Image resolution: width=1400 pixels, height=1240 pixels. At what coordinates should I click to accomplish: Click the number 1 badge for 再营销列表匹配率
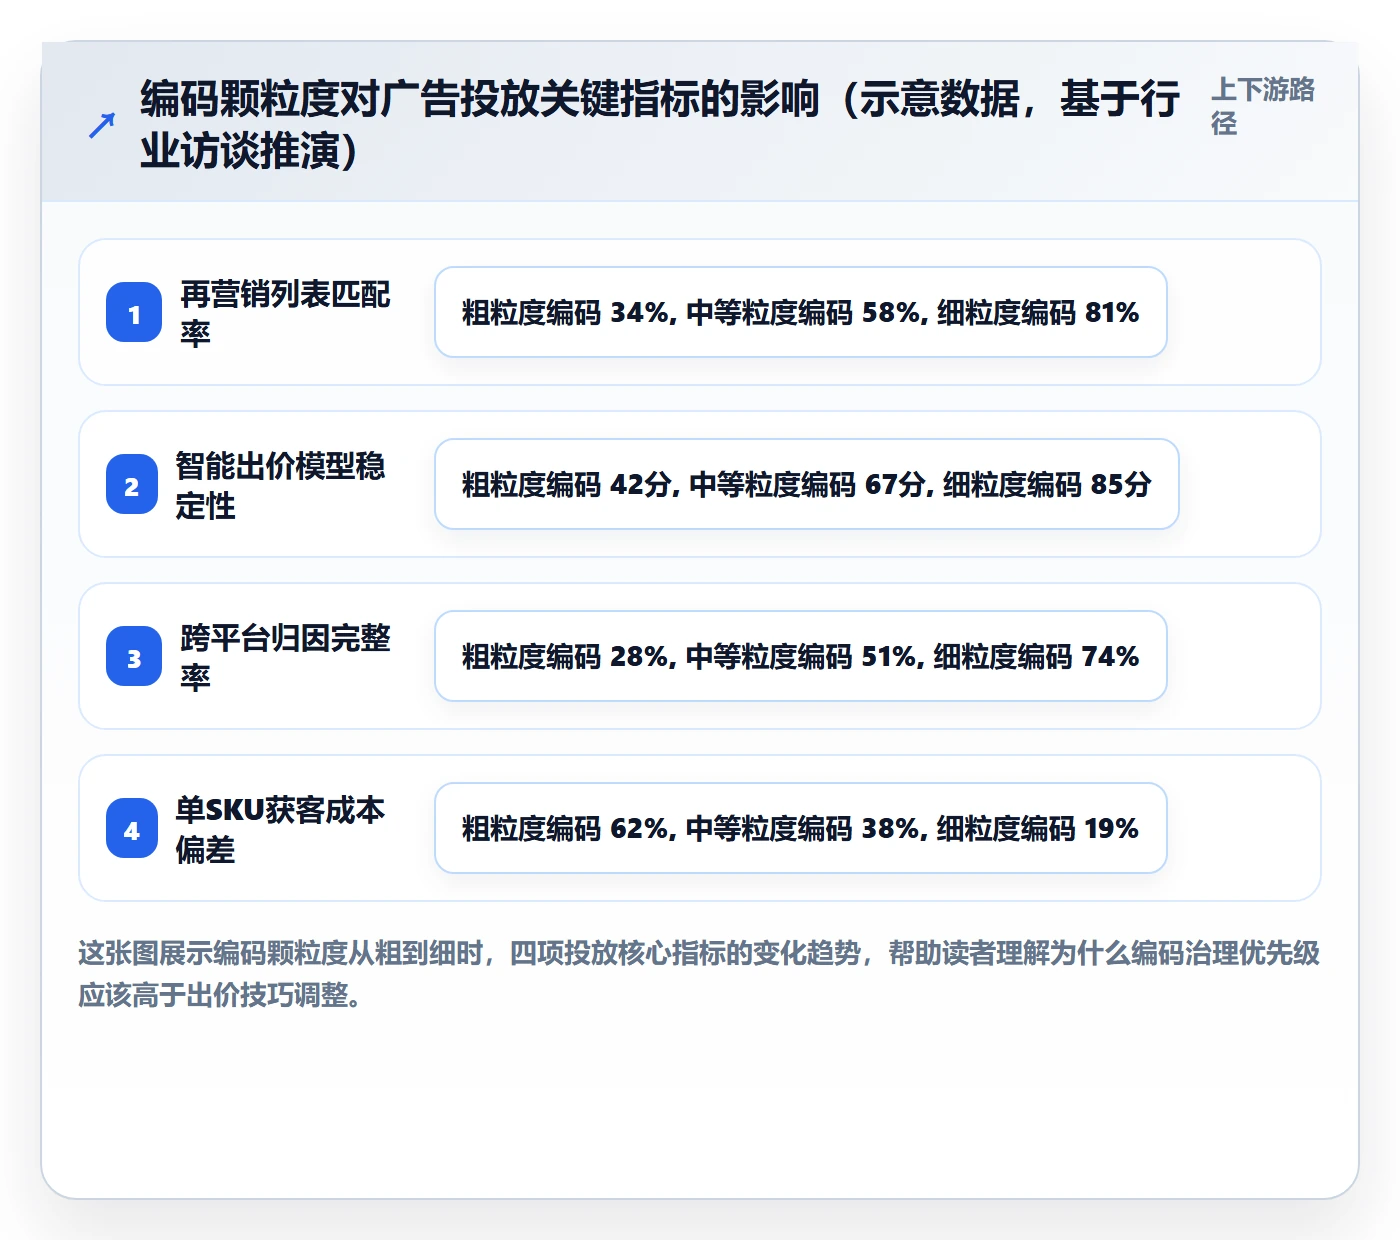coord(134,313)
